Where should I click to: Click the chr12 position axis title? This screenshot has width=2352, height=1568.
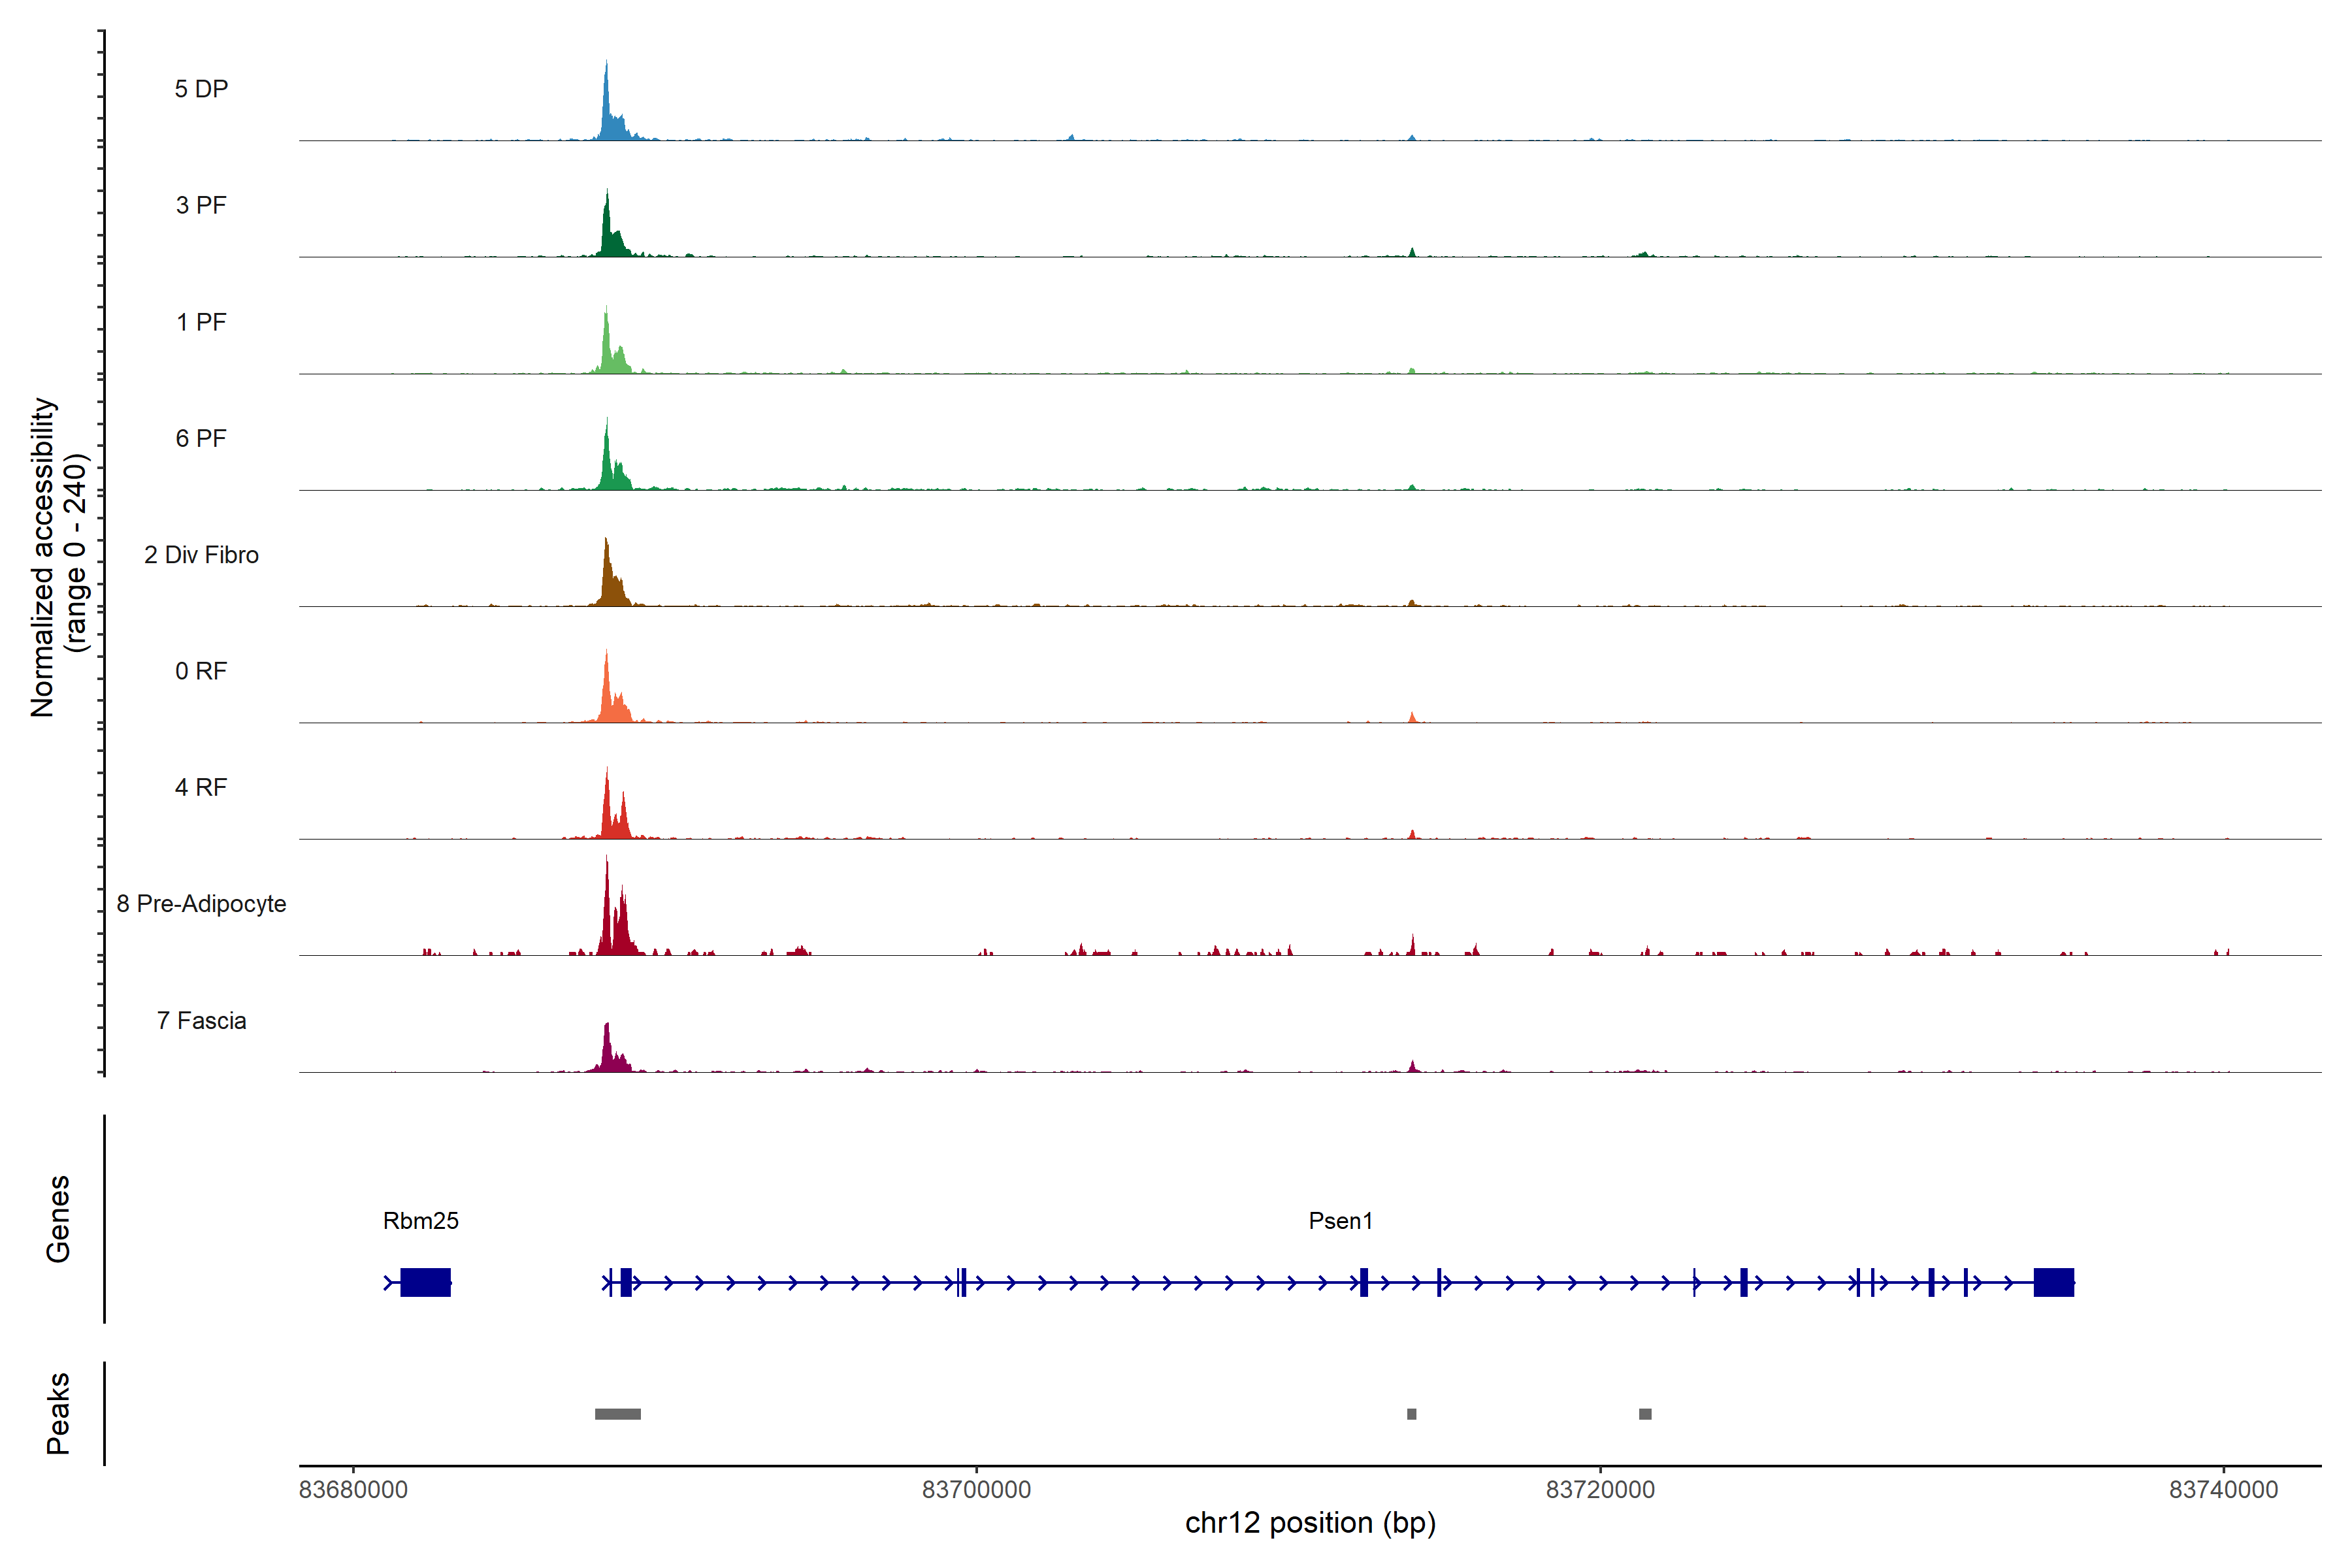(1310, 1523)
